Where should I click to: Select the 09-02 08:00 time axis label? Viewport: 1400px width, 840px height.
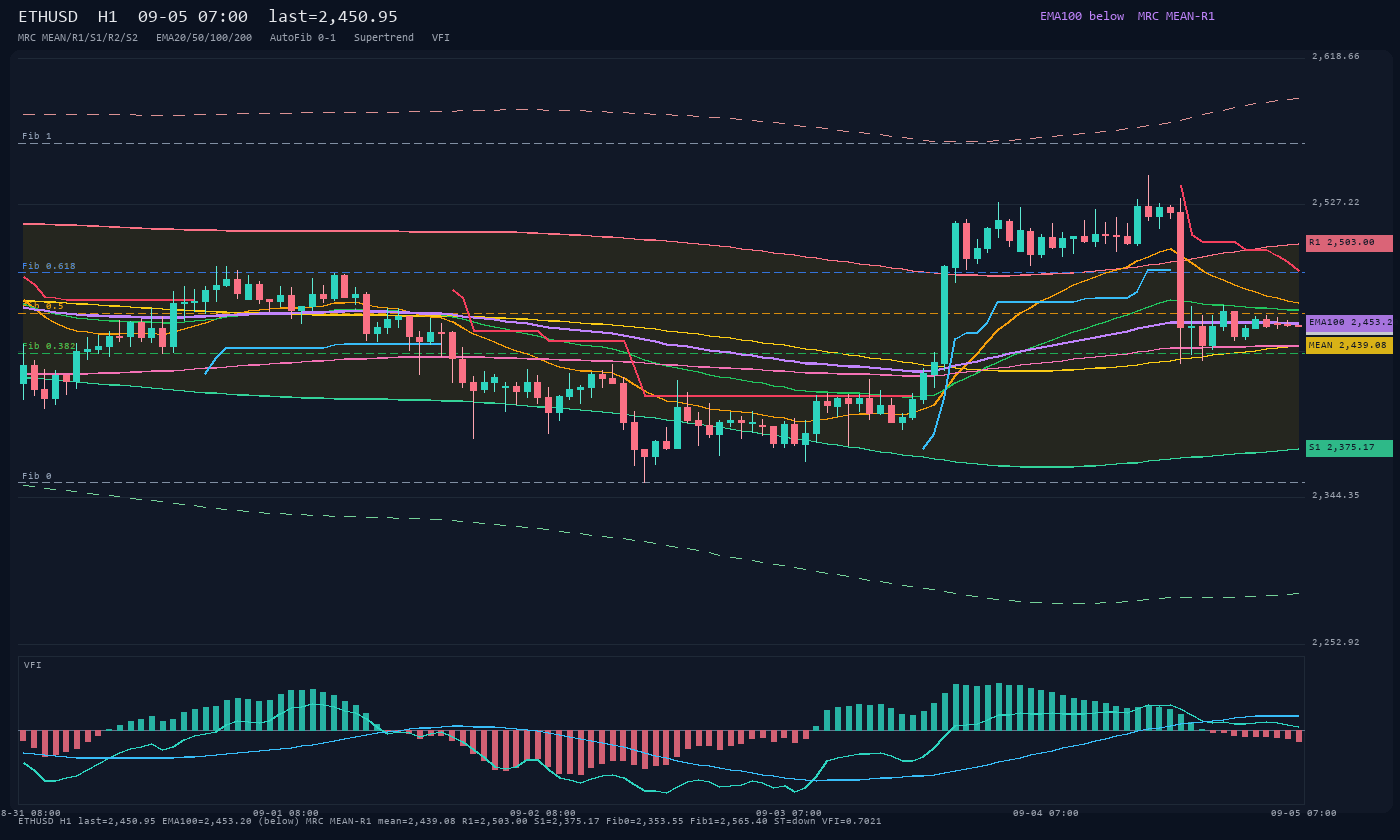click(543, 813)
